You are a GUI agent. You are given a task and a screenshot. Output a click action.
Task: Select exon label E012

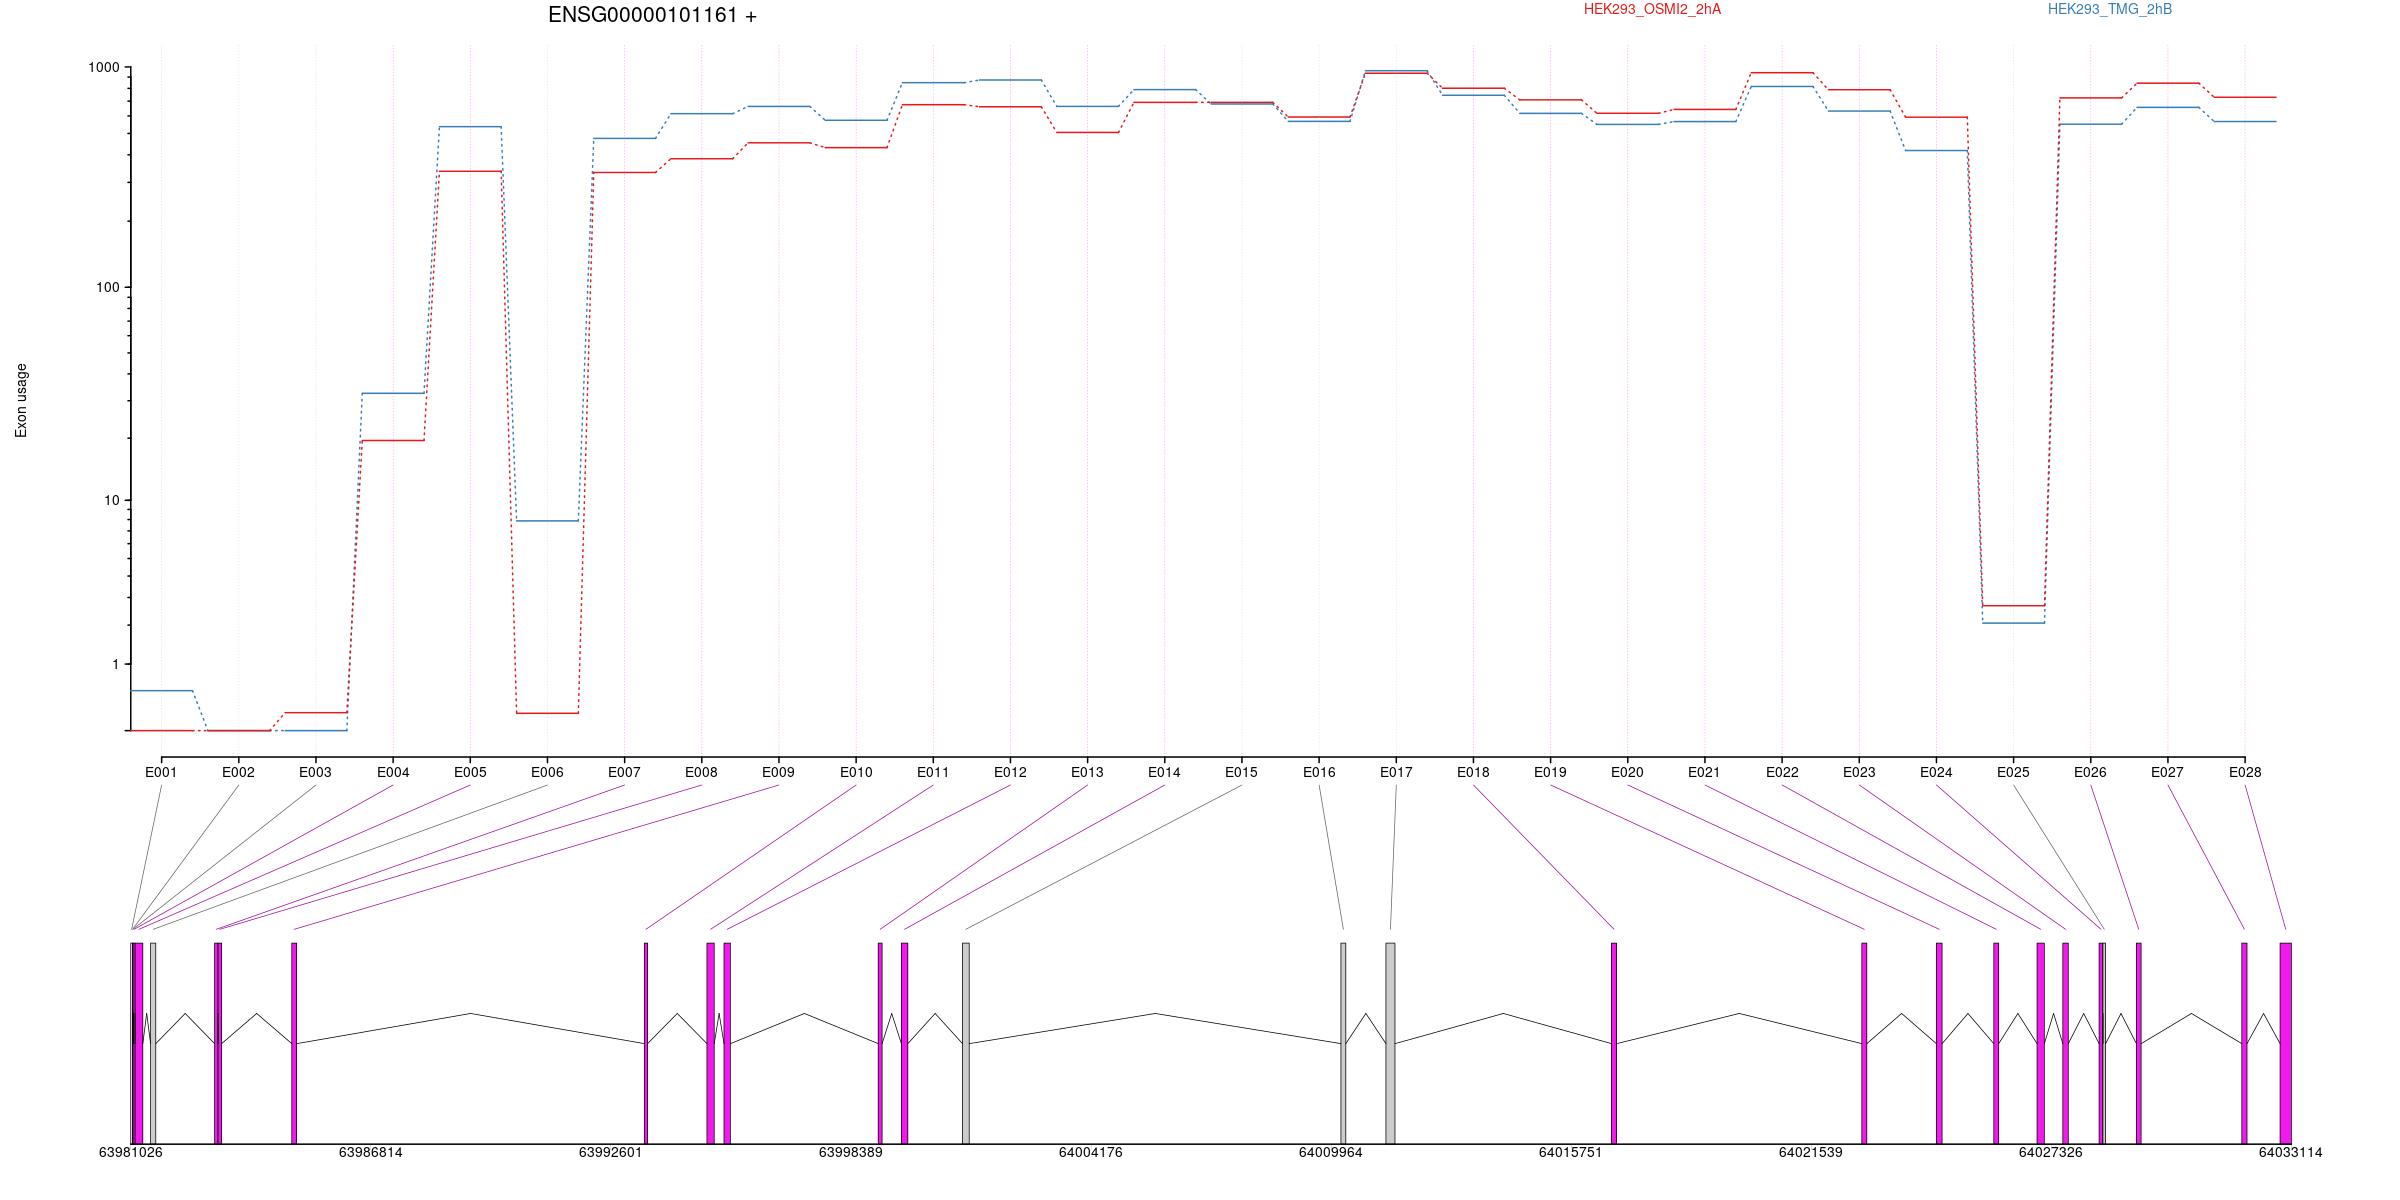click(1010, 772)
